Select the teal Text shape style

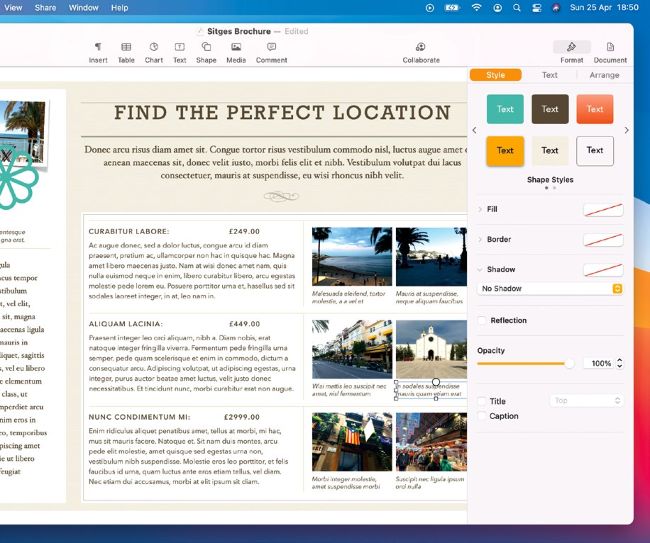tap(505, 109)
